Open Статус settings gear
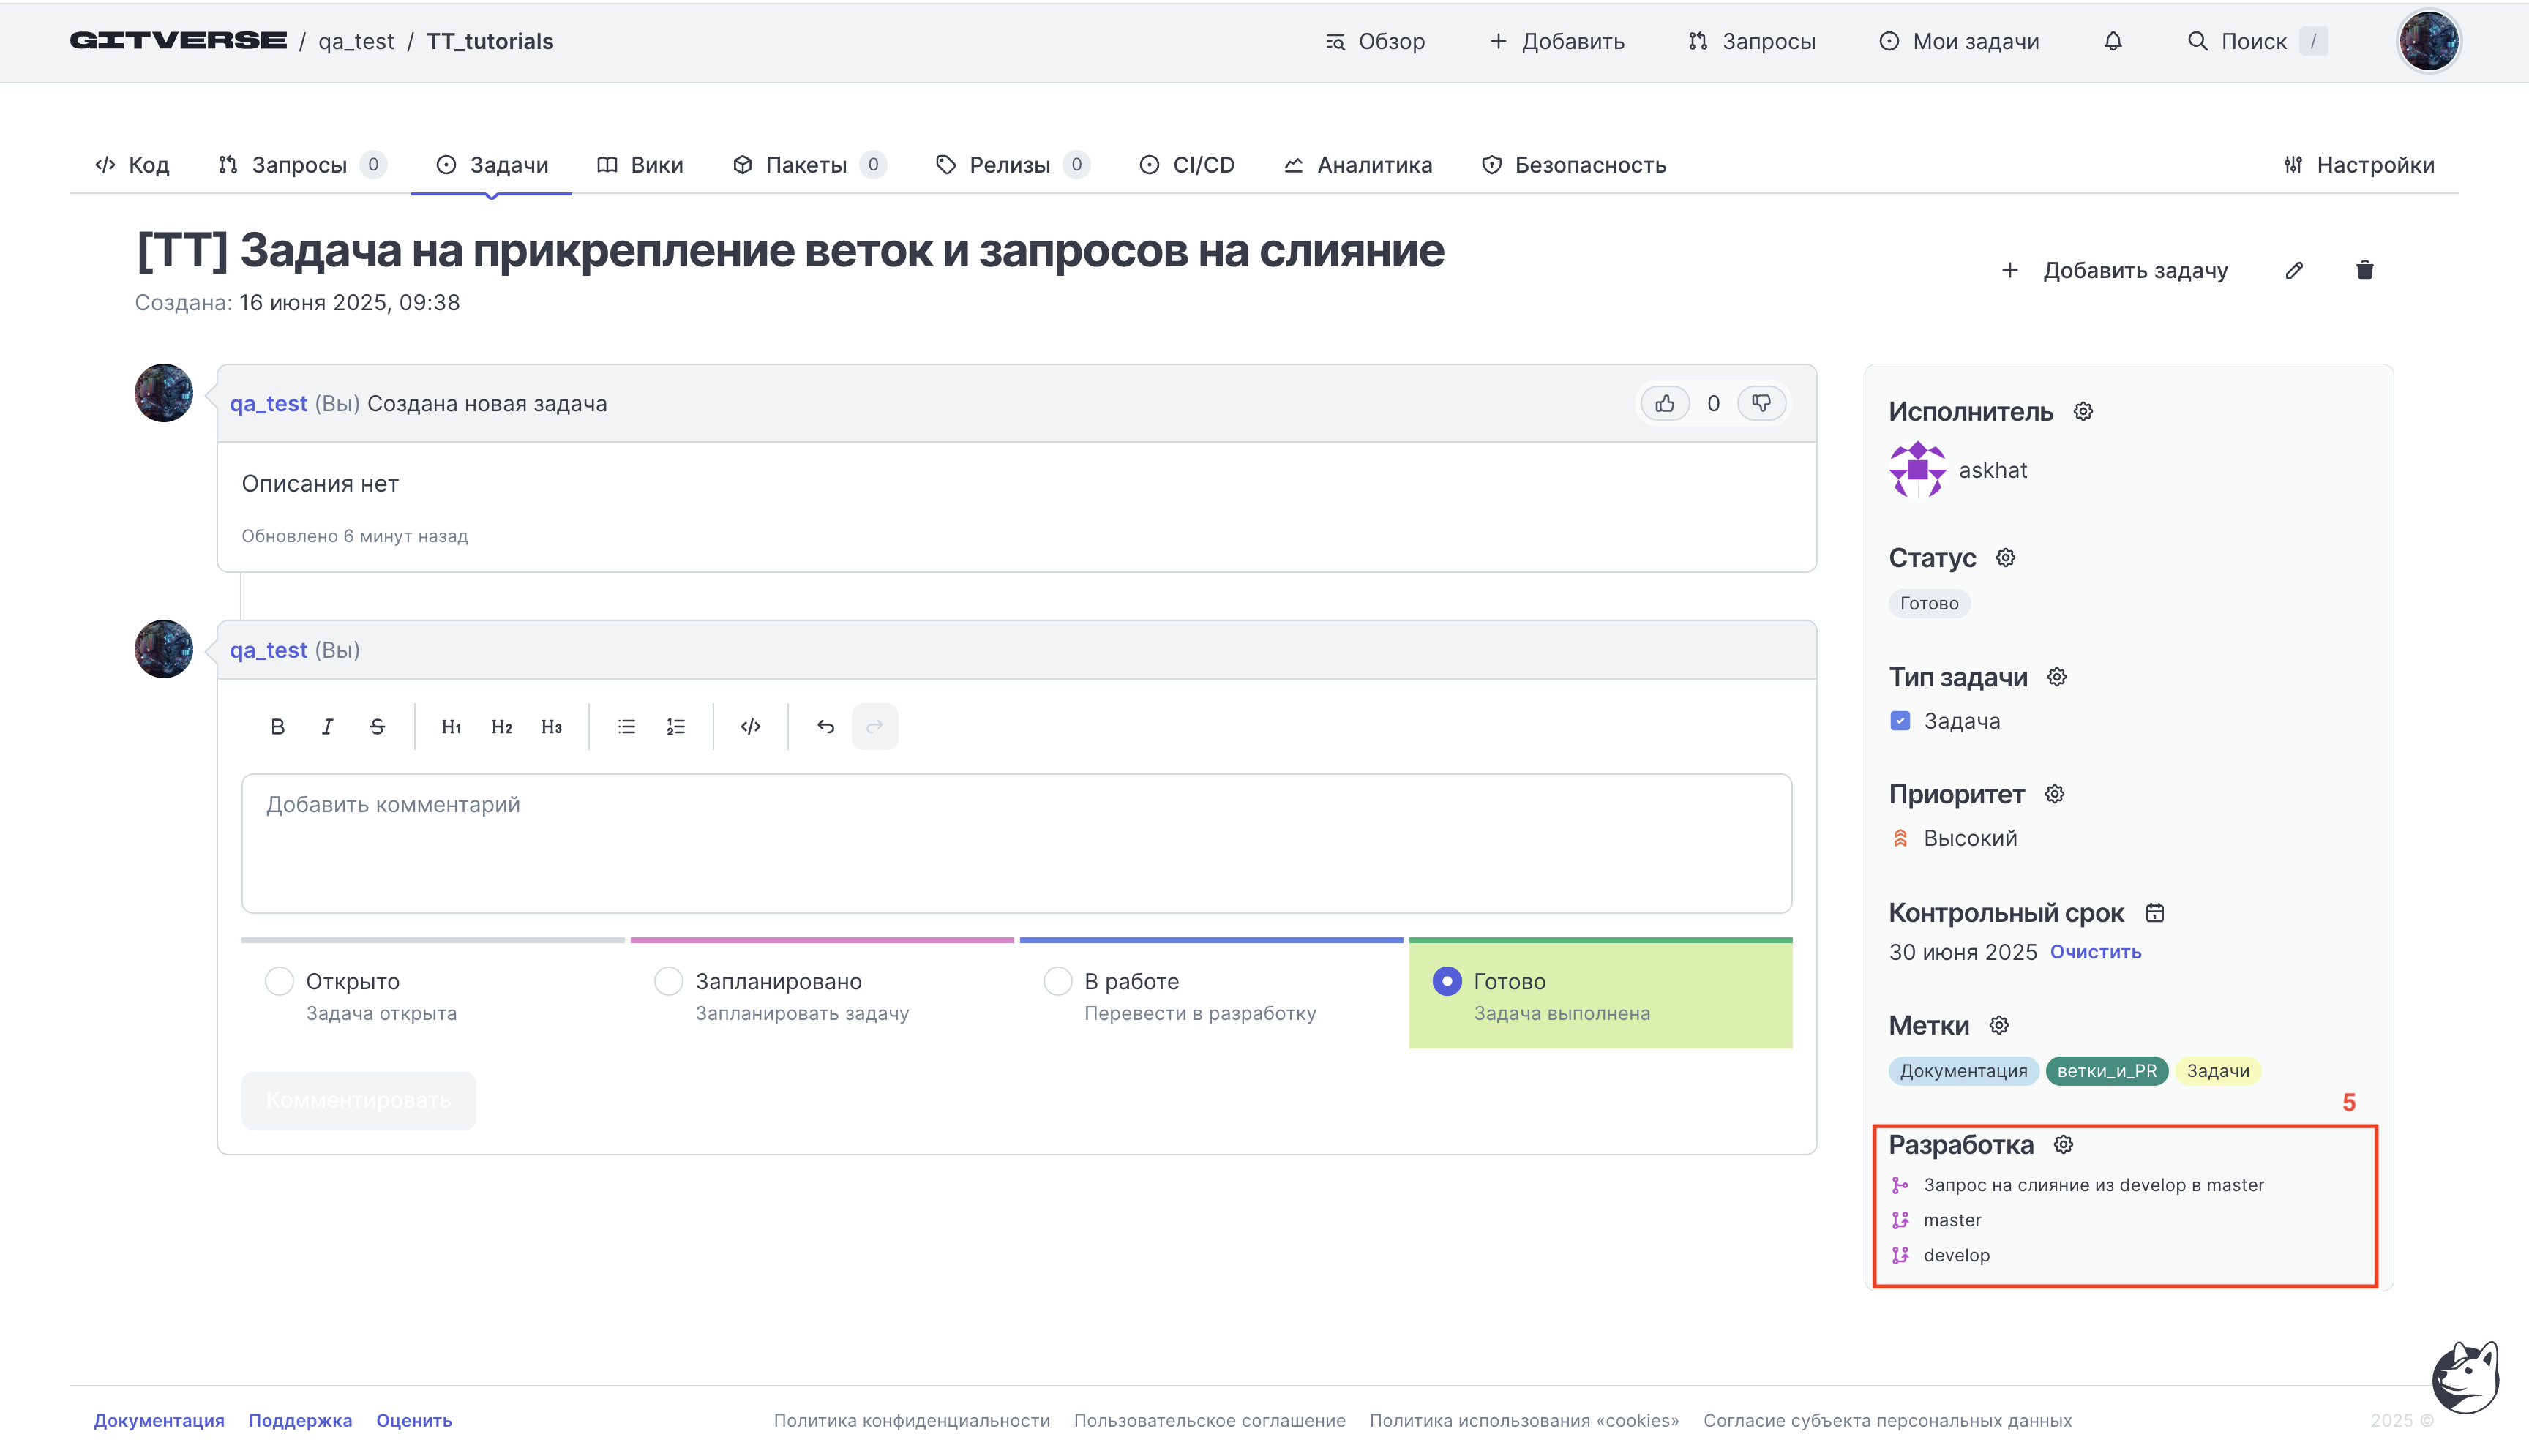Viewport: 2529px width, 1456px height. click(2005, 558)
